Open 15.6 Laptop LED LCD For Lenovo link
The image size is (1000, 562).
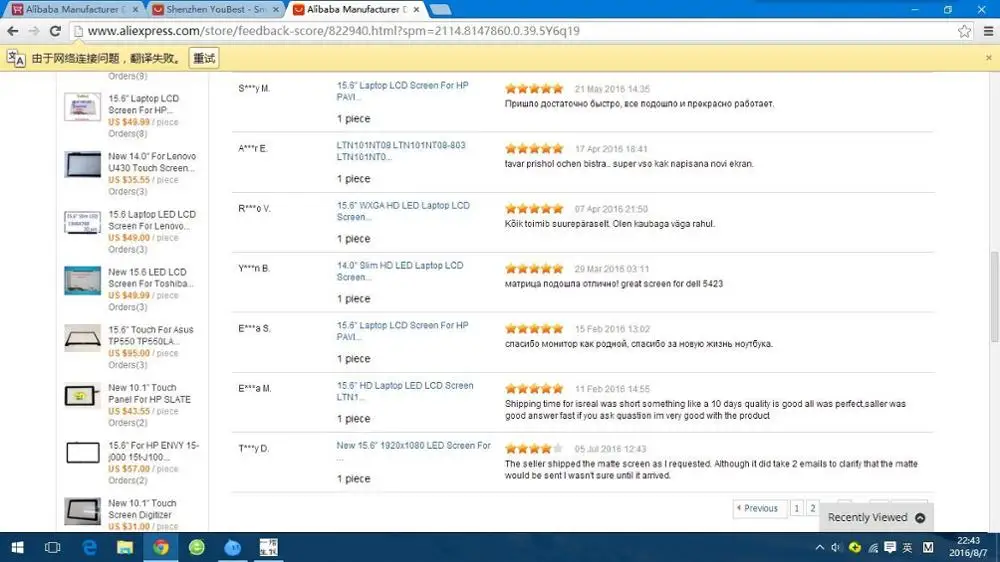tap(152, 220)
